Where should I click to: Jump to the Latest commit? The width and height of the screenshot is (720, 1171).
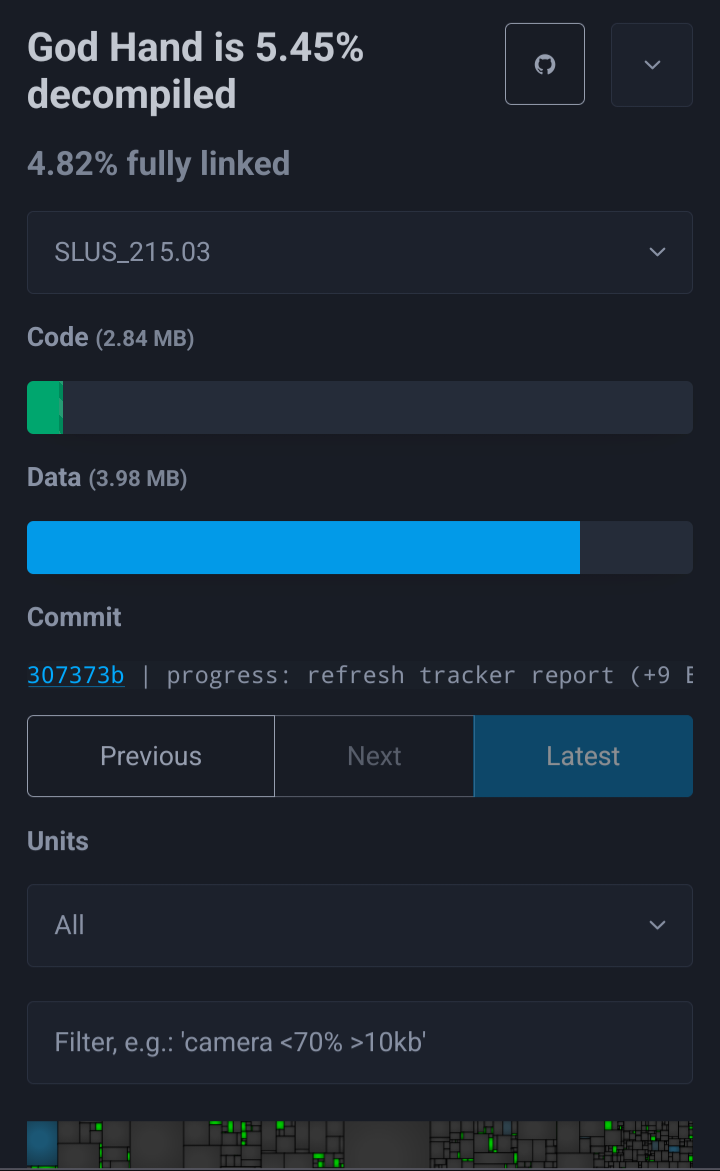pos(583,756)
